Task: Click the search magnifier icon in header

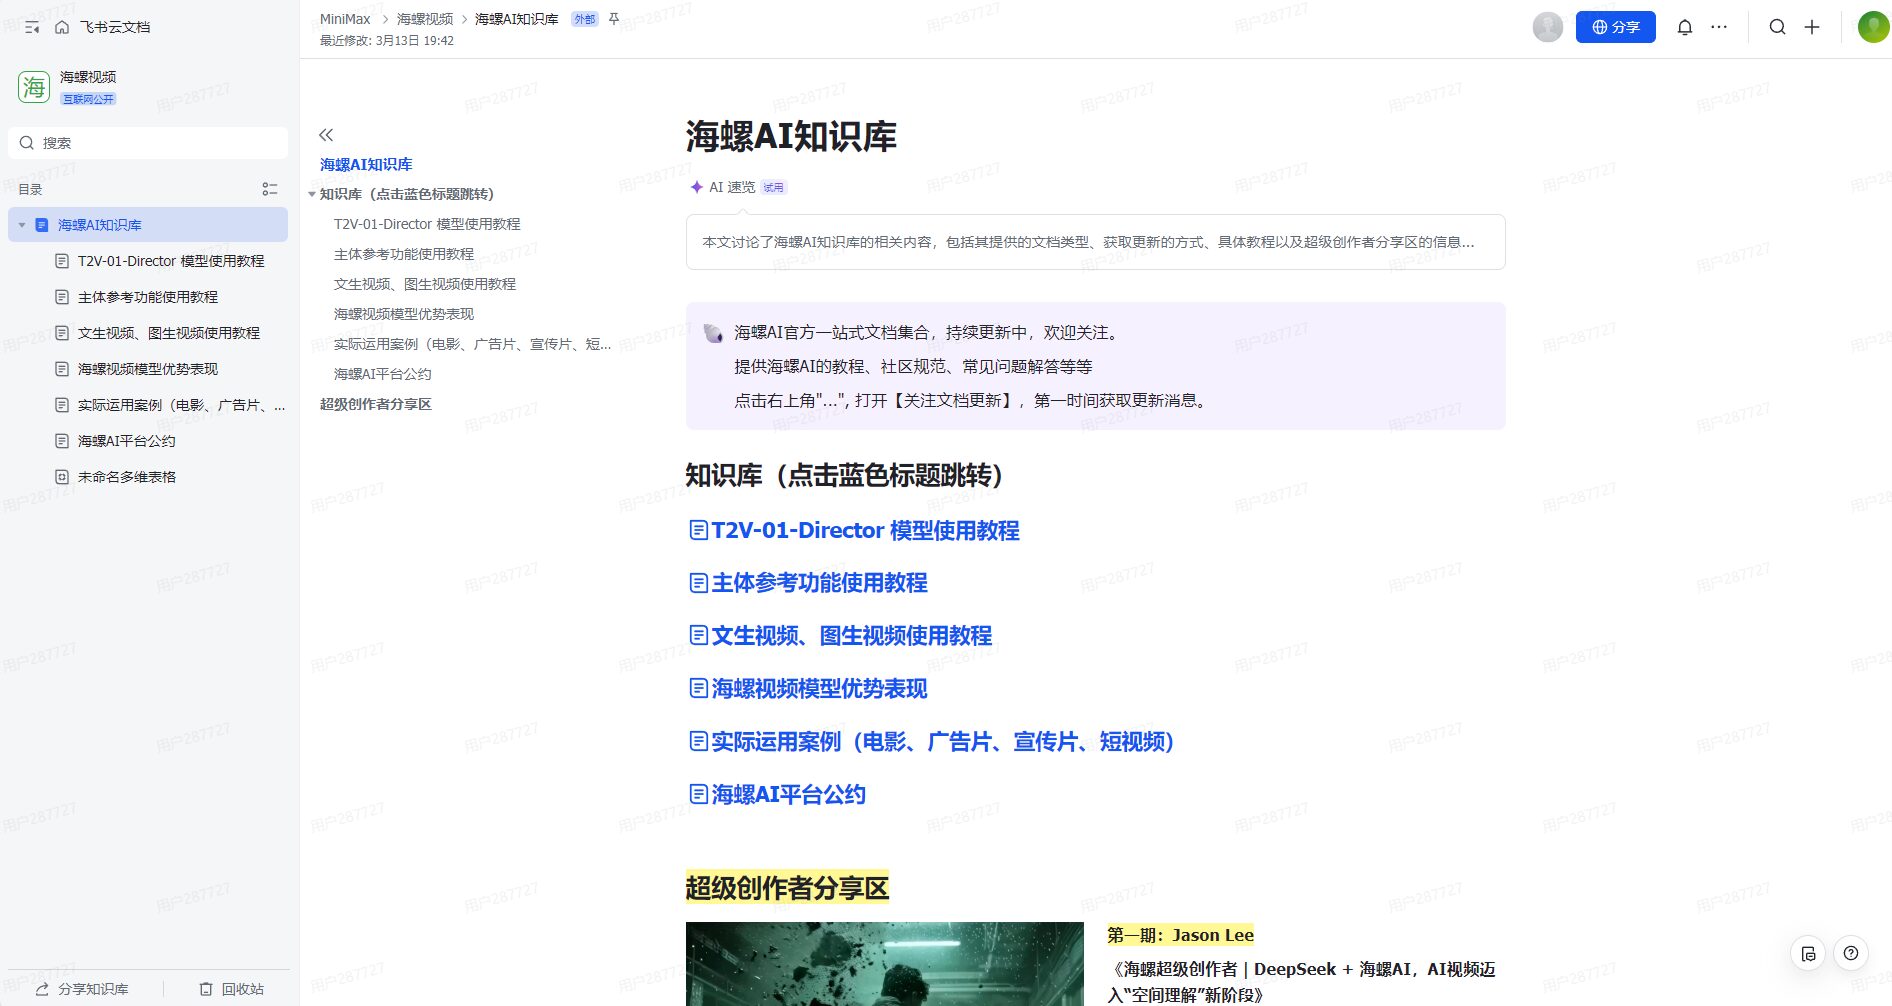Action: click(x=1777, y=27)
